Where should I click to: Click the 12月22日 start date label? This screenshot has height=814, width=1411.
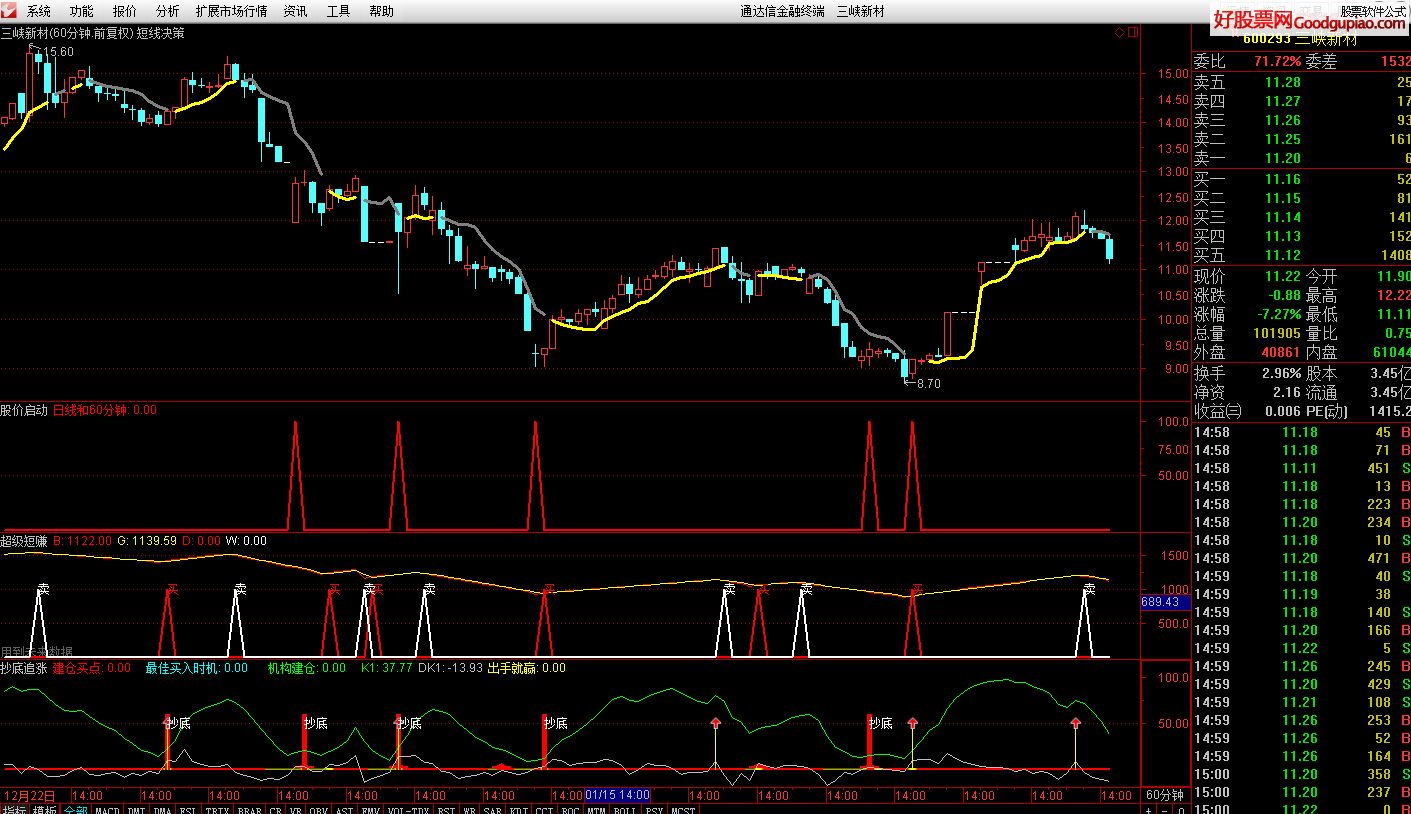click(x=29, y=795)
